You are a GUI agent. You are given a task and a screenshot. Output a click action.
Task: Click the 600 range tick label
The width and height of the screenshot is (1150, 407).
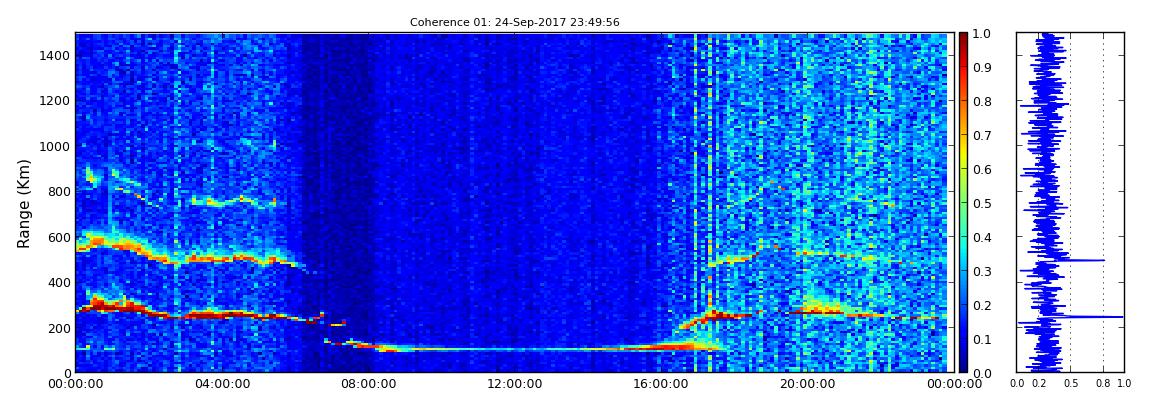click(59, 238)
